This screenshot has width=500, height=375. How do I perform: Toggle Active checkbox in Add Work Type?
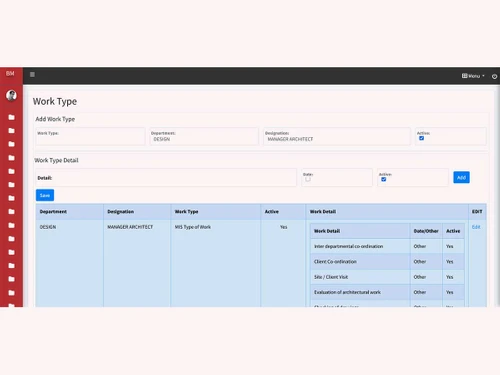[x=421, y=138]
